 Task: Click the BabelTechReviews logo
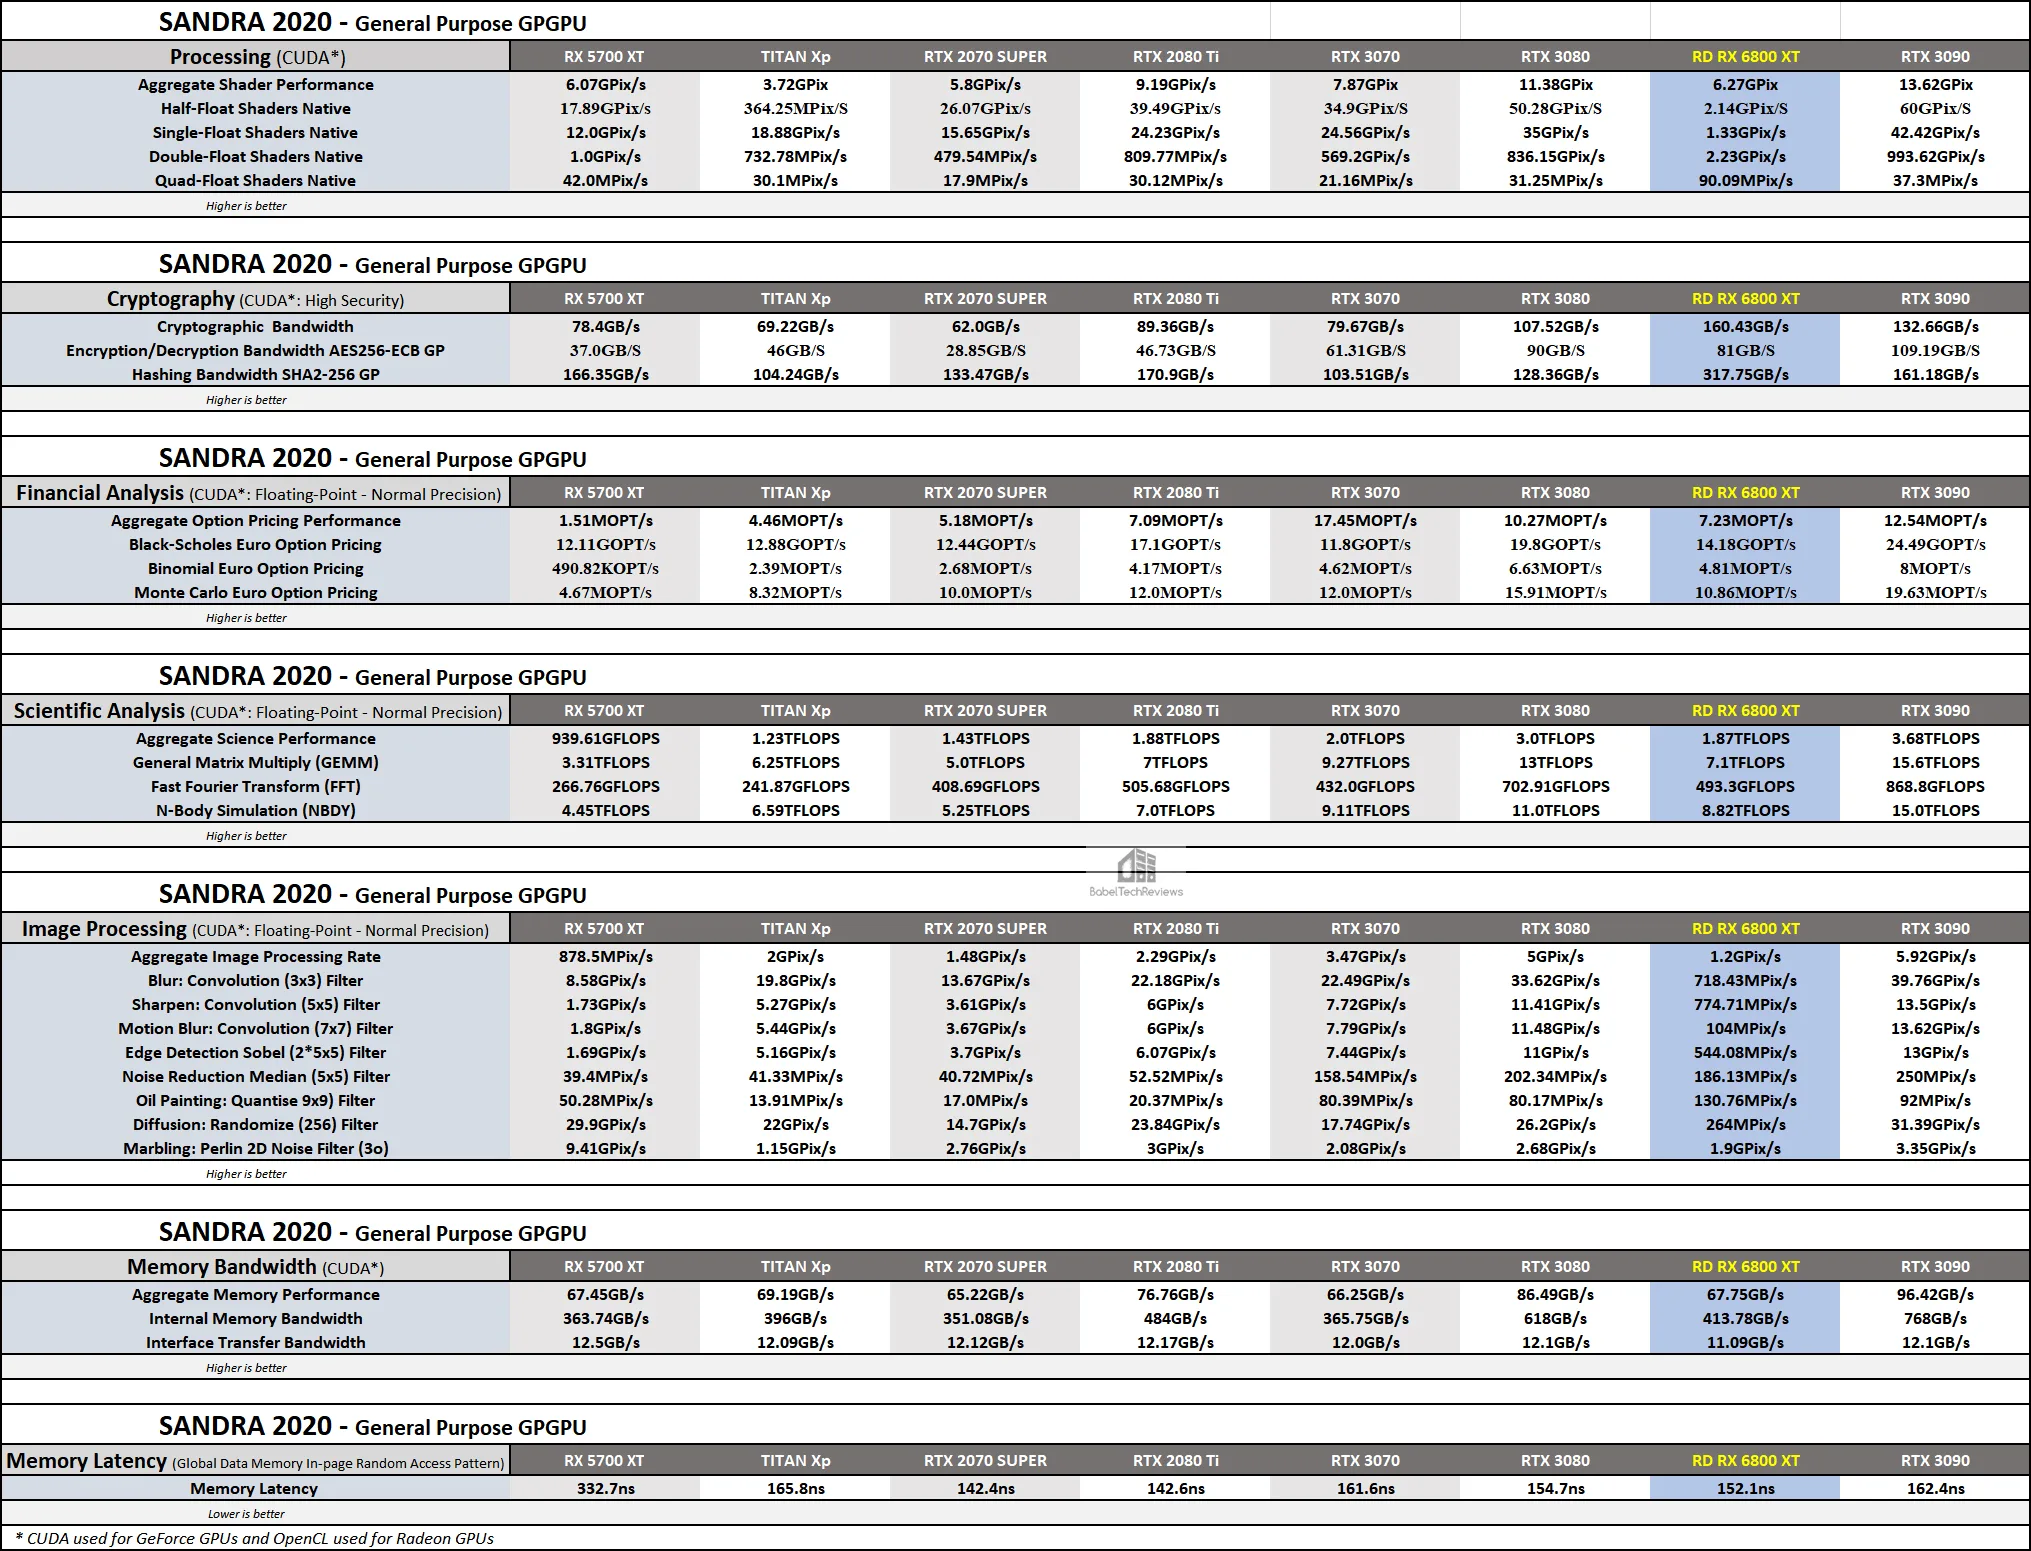[1136, 873]
